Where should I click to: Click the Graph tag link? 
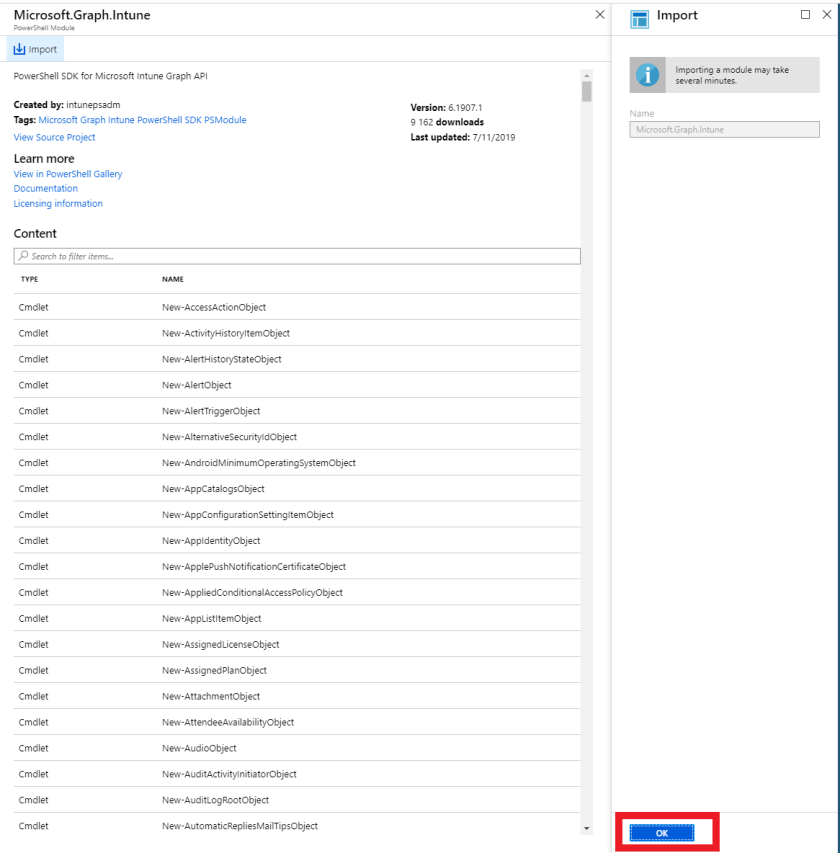point(92,120)
